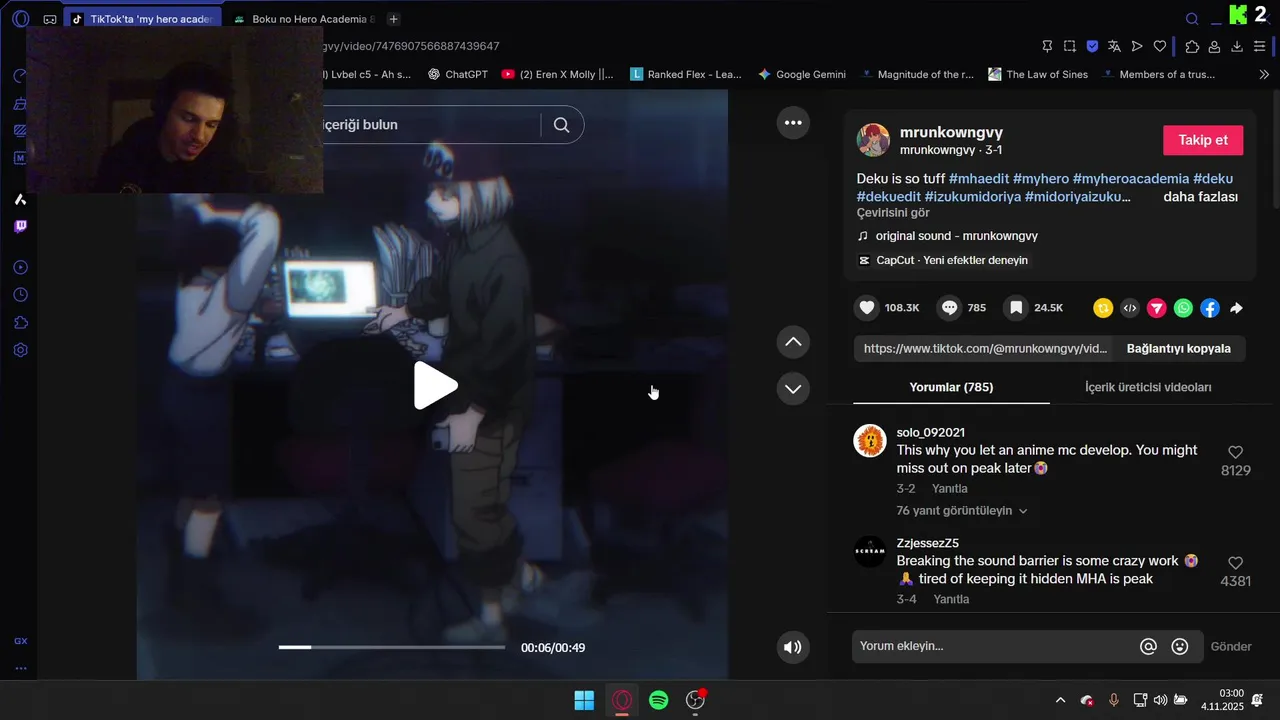The height and width of the screenshot is (720, 1280).
Task: Switch to İçerik üreticisi videoları tab
Action: [x=1148, y=387]
